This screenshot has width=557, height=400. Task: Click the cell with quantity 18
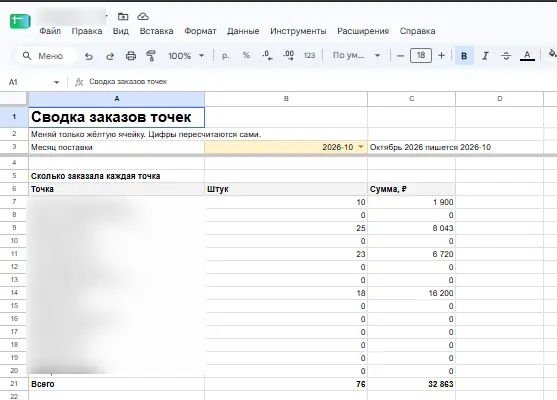tap(286, 293)
